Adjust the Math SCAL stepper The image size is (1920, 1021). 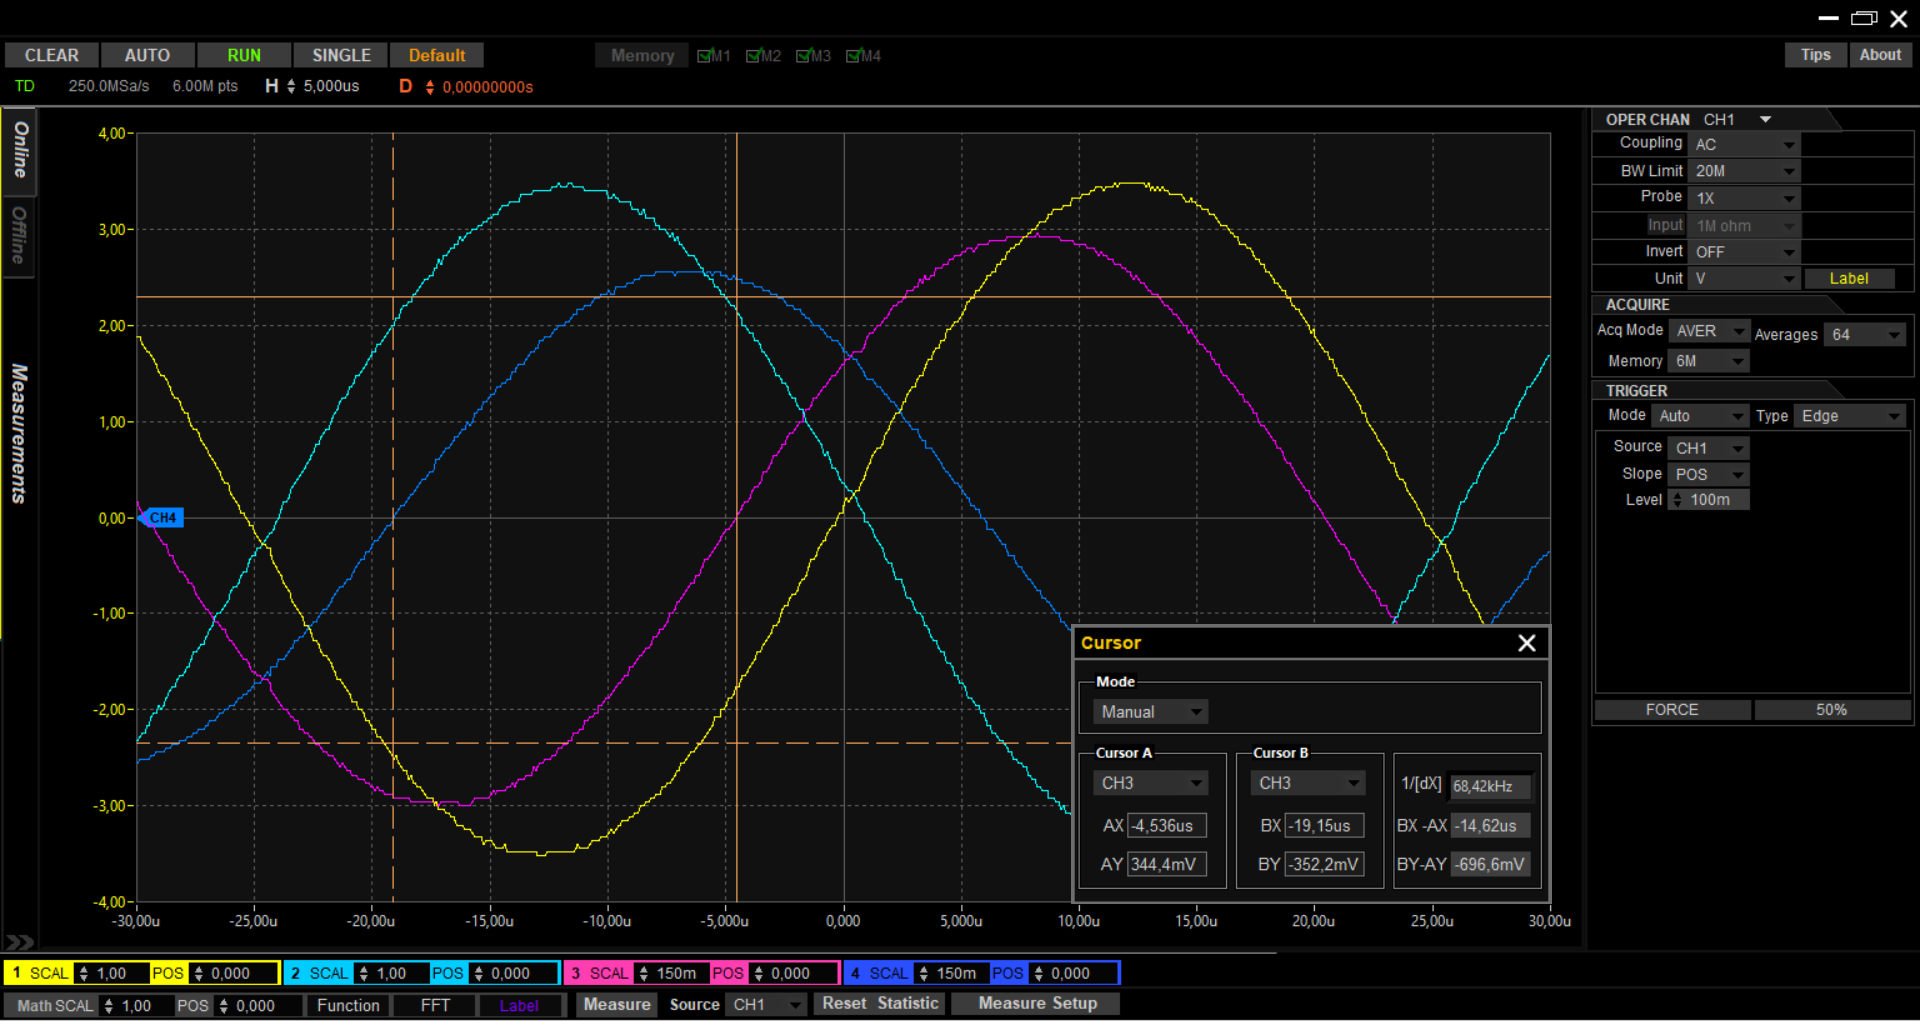pos(109,1006)
